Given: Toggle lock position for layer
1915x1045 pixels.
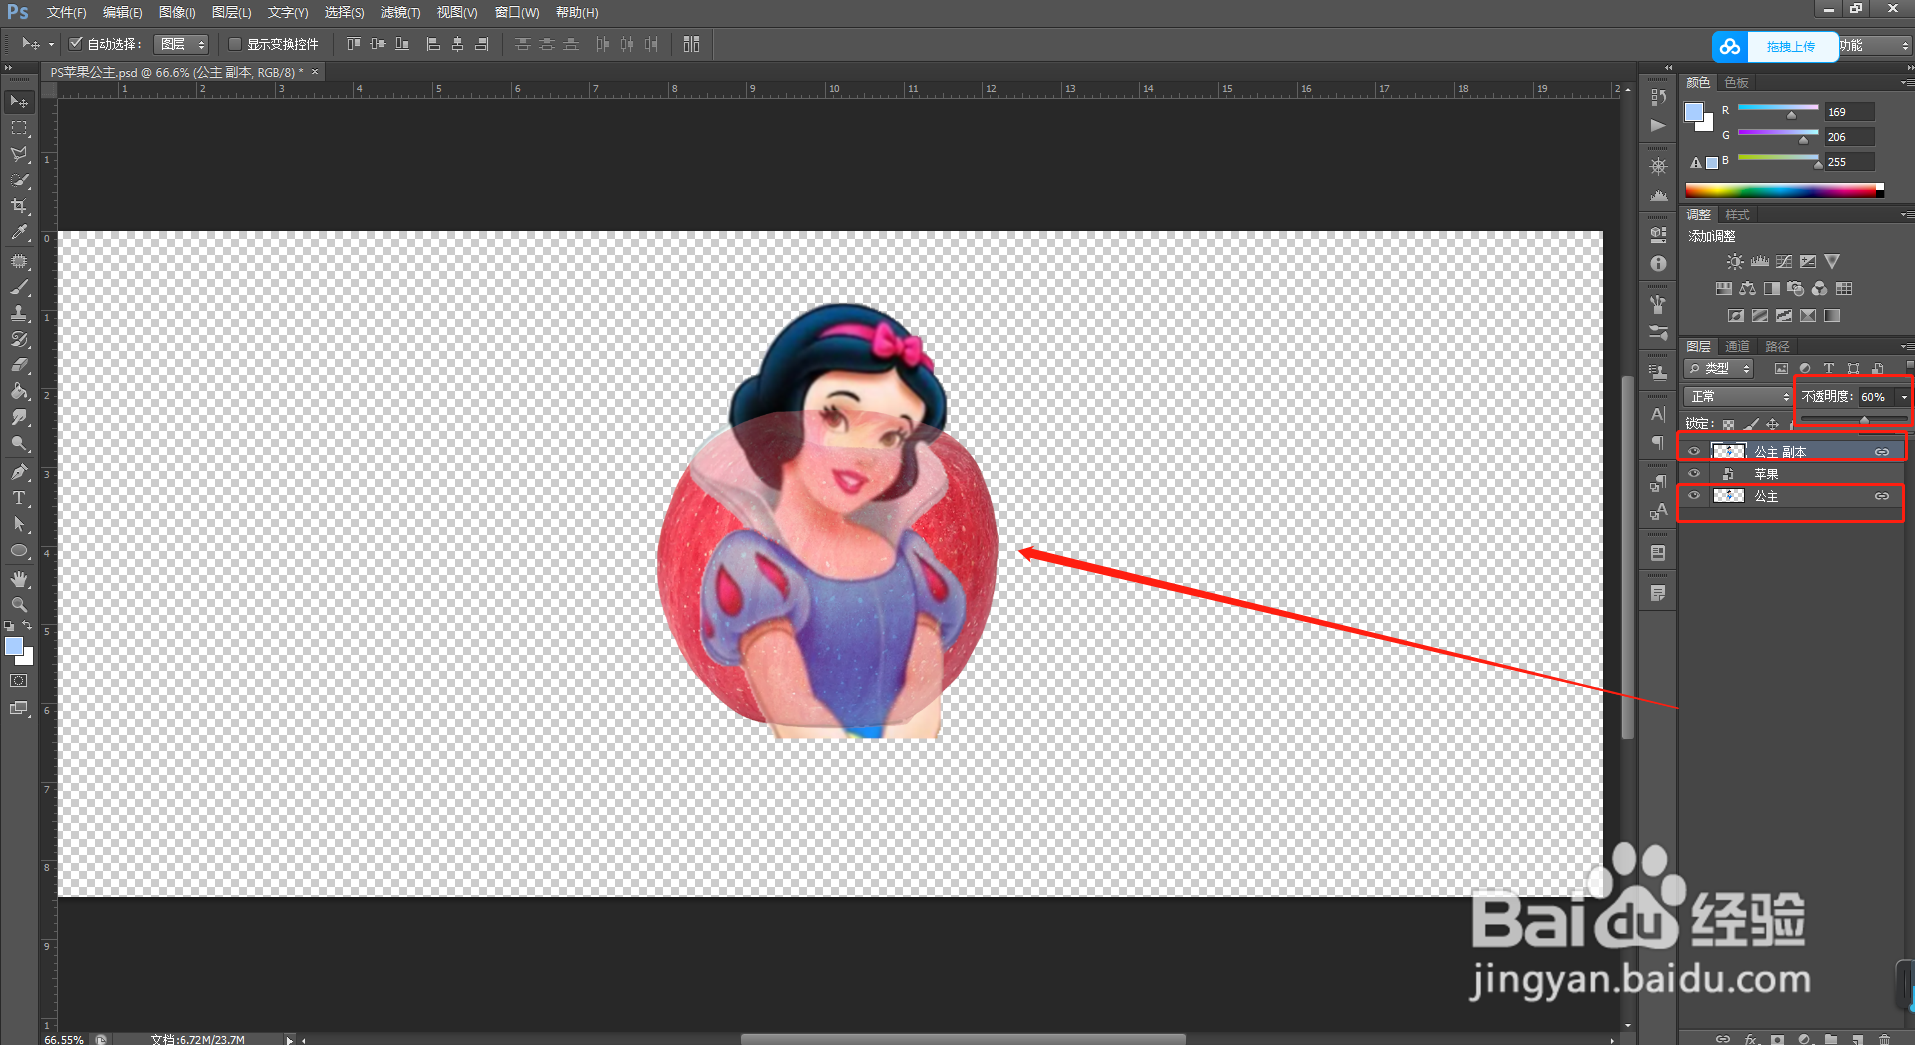Looking at the screenshot, I should point(1772,424).
